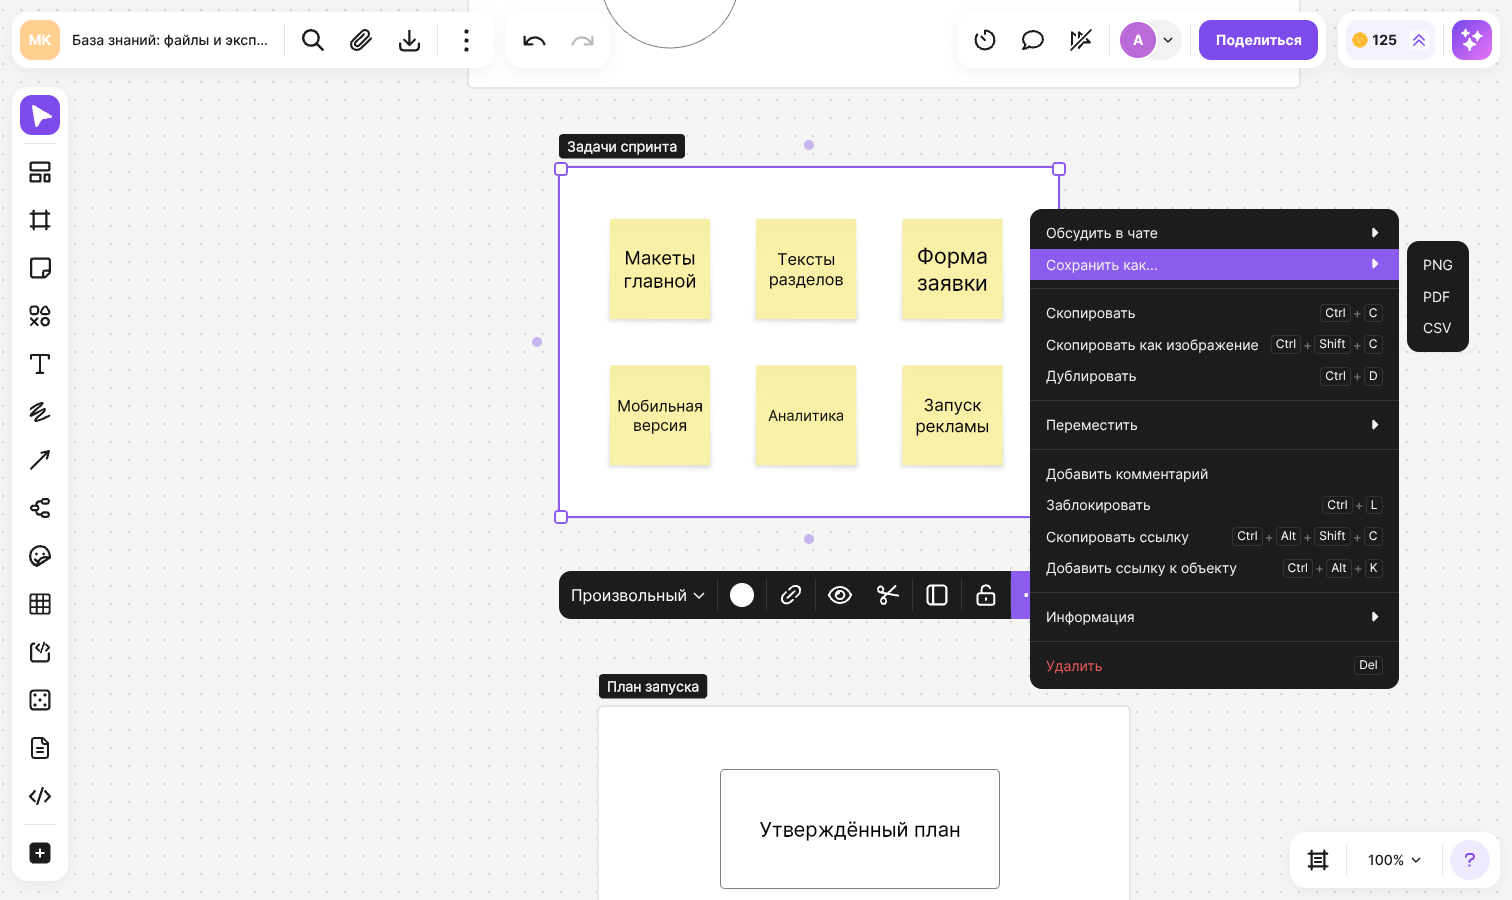1512x900 pixels.
Task: Expand the 100% zoom dropdown
Action: click(1394, 860)
